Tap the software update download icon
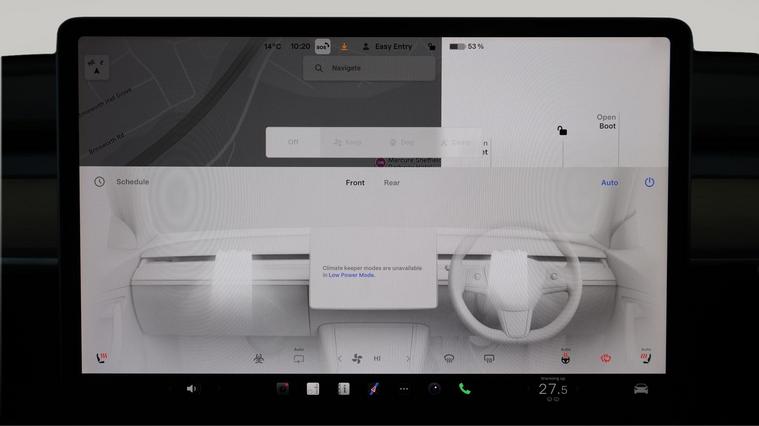 (x=344, y=47)
